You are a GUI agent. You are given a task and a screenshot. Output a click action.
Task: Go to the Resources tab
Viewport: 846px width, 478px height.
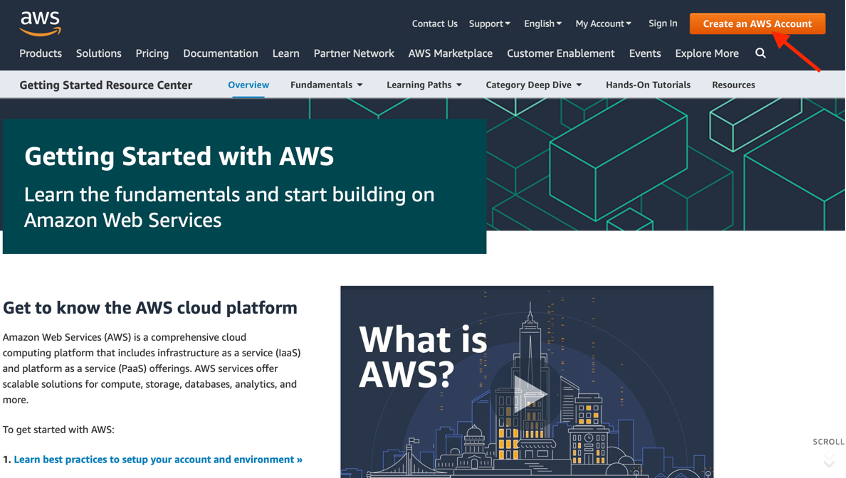coord(733,85)
